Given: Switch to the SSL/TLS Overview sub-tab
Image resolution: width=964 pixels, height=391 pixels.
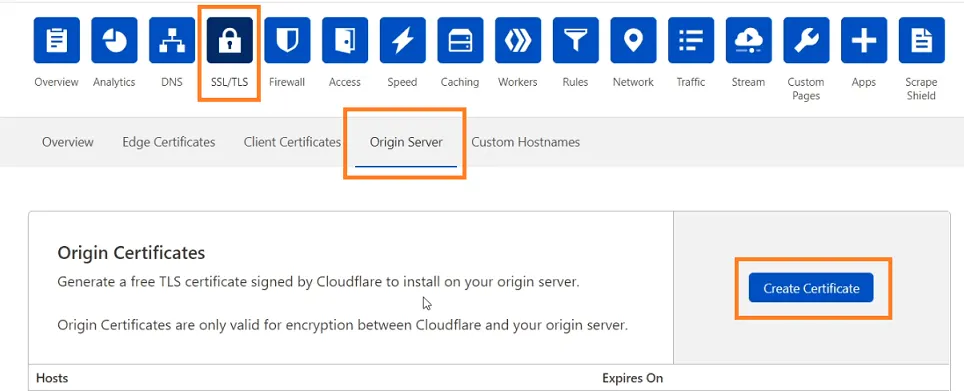Looking at the screenshot, I should click(x=68, y=142).
